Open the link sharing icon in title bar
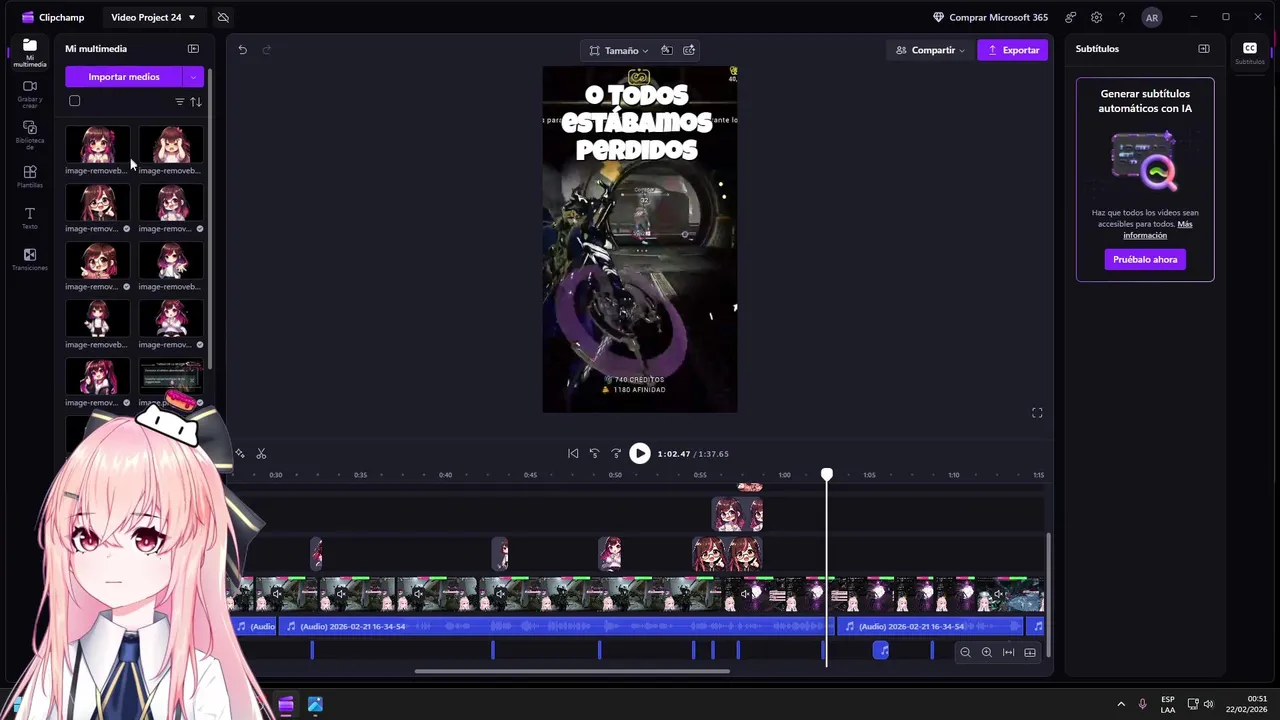The height and width of the screenshot is (720, 1280). coord(1071,17)
